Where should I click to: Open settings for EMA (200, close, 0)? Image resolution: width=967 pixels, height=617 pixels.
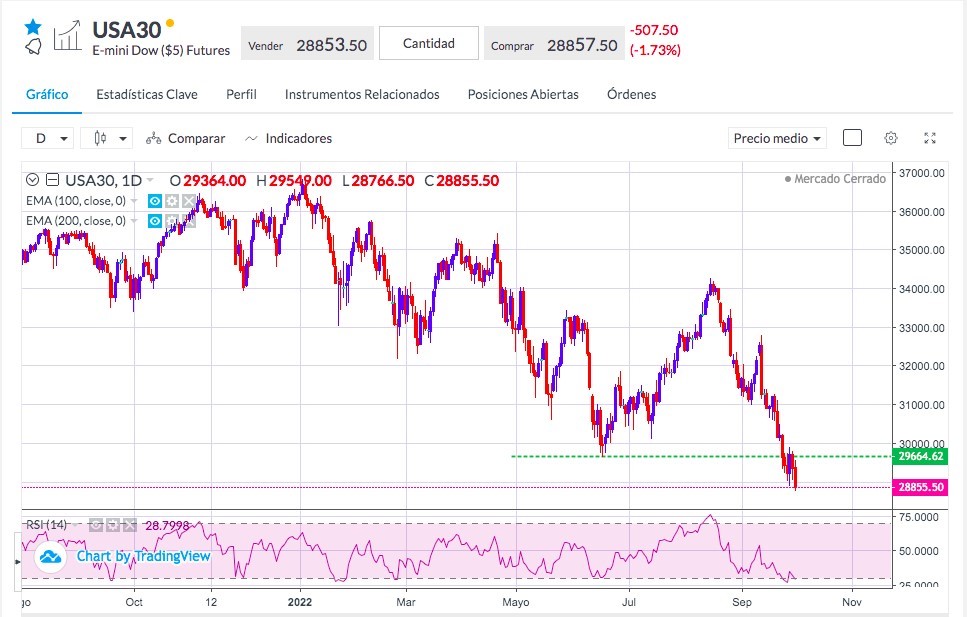(x=172, y=221)
